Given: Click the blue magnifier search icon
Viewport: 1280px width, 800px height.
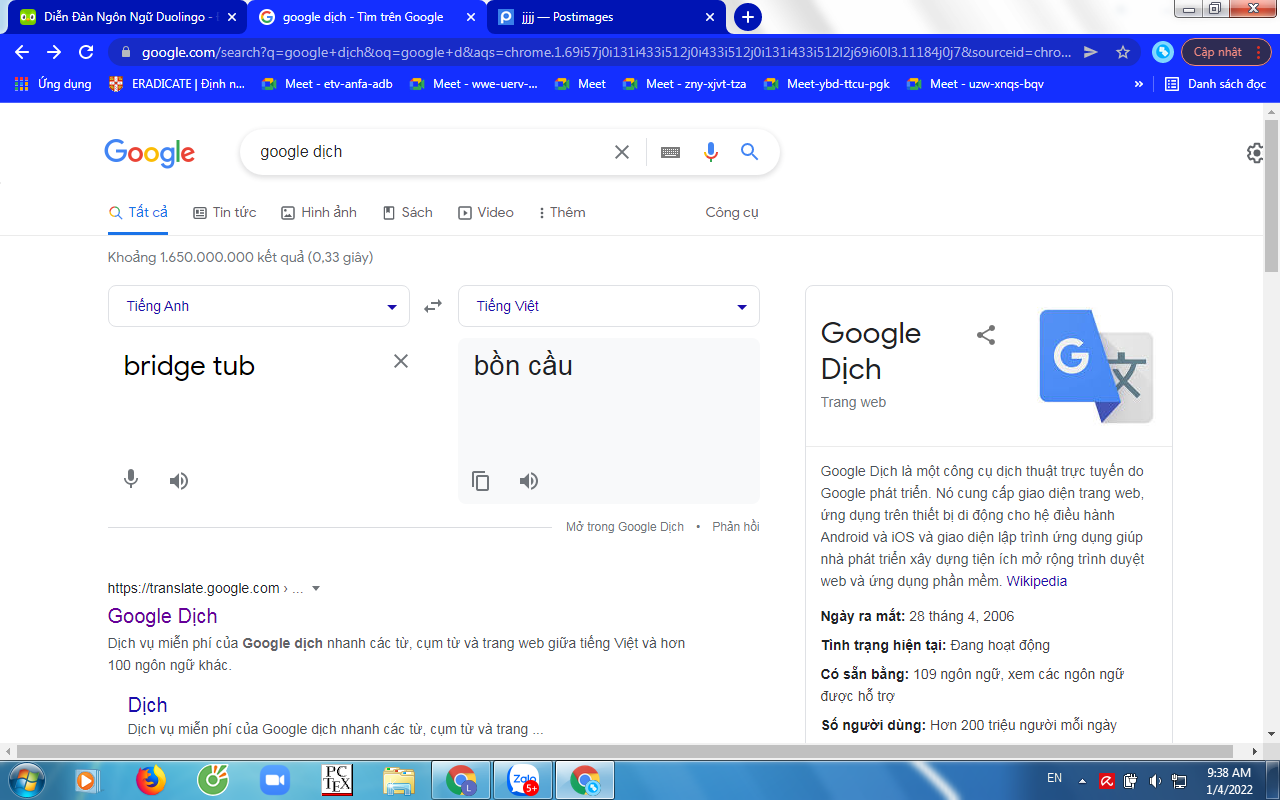Looking at the screenshot, I should (x=749, y=152).
